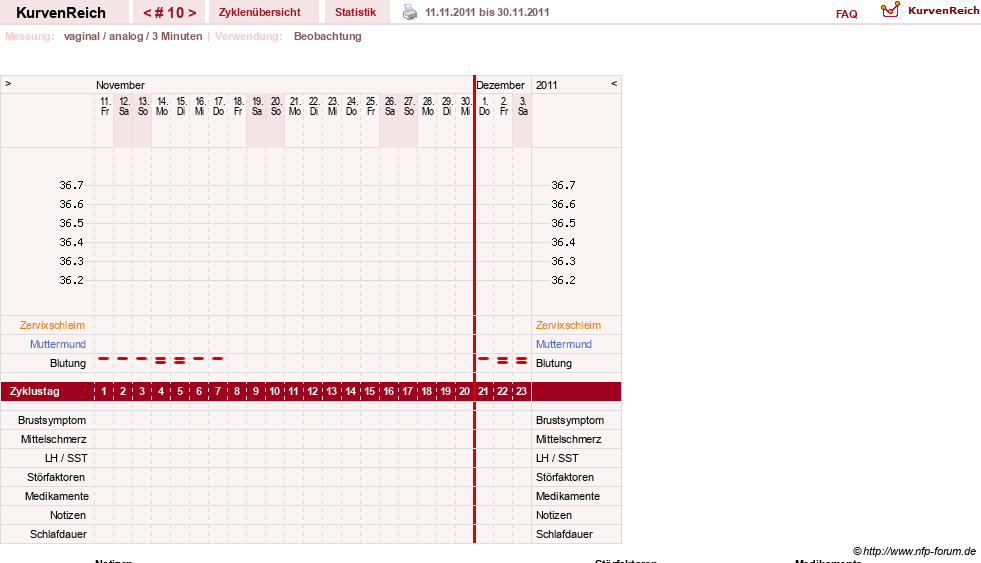Click the KurvenReich title at top left
This screenshot has height=563, width=981.
click(x=61, y=13)
